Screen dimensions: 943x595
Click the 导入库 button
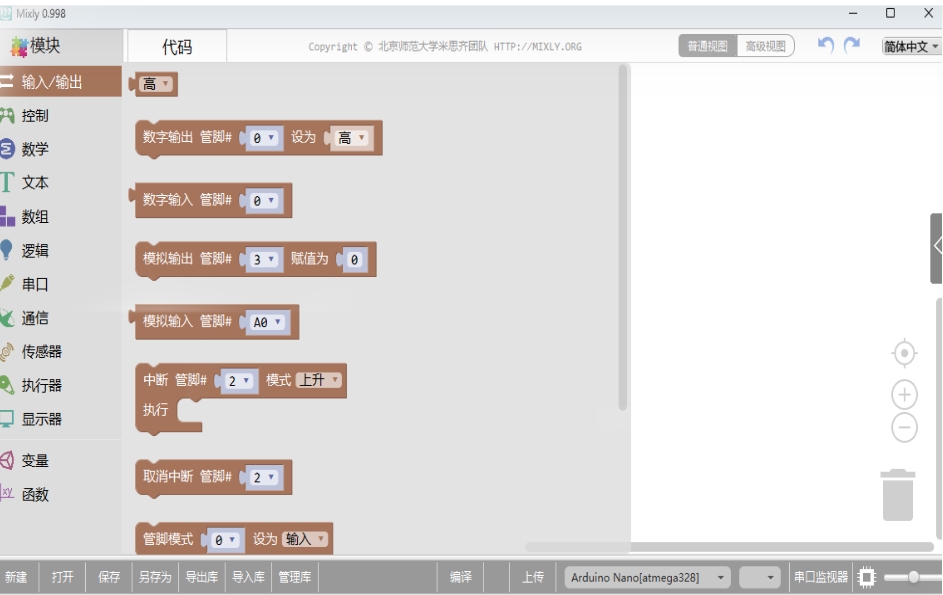pos(248,577)
